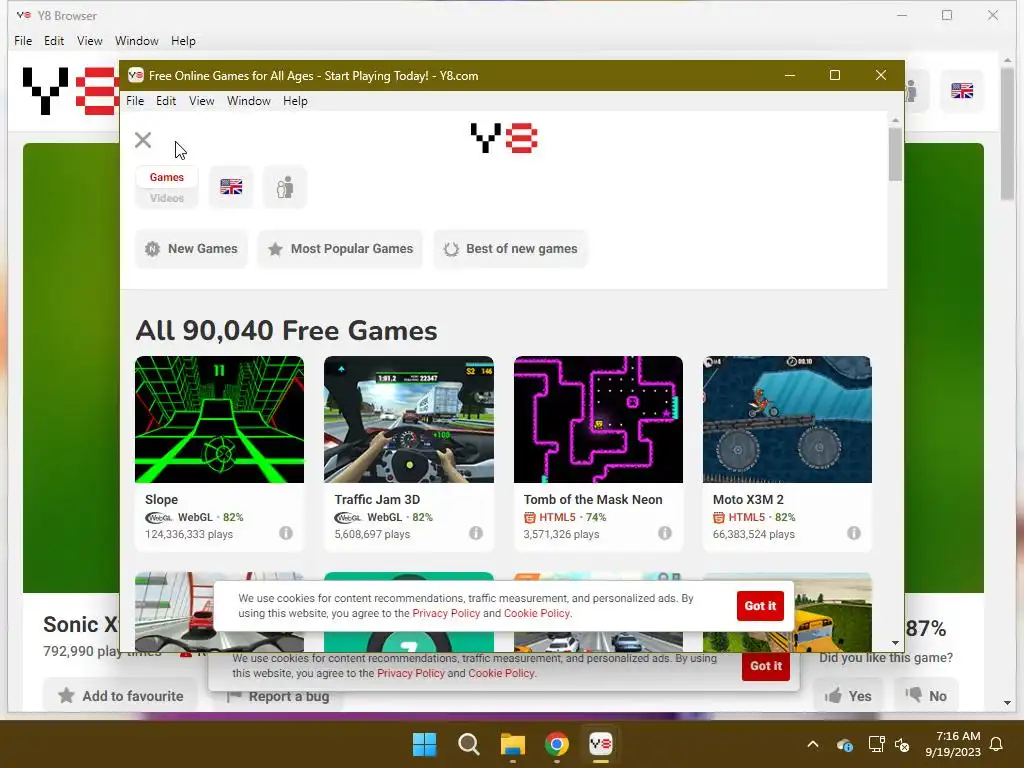This screenshot has height=768, width=1024.
Task: Close the navigation menu with the X icon
Action: 142,140
